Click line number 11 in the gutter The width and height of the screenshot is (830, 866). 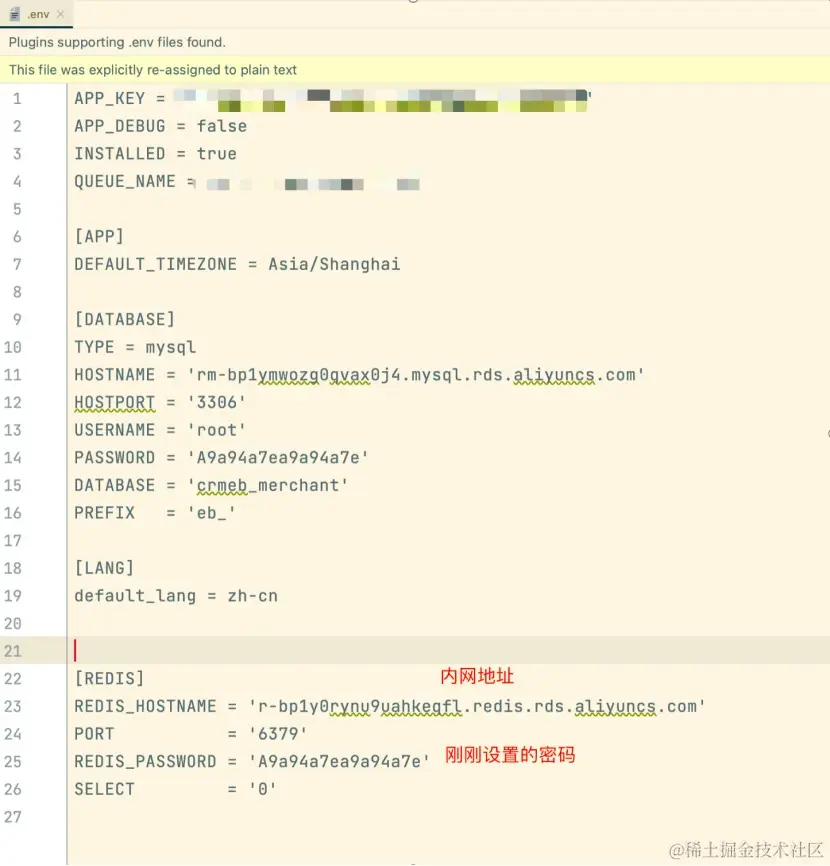(13, 375)
